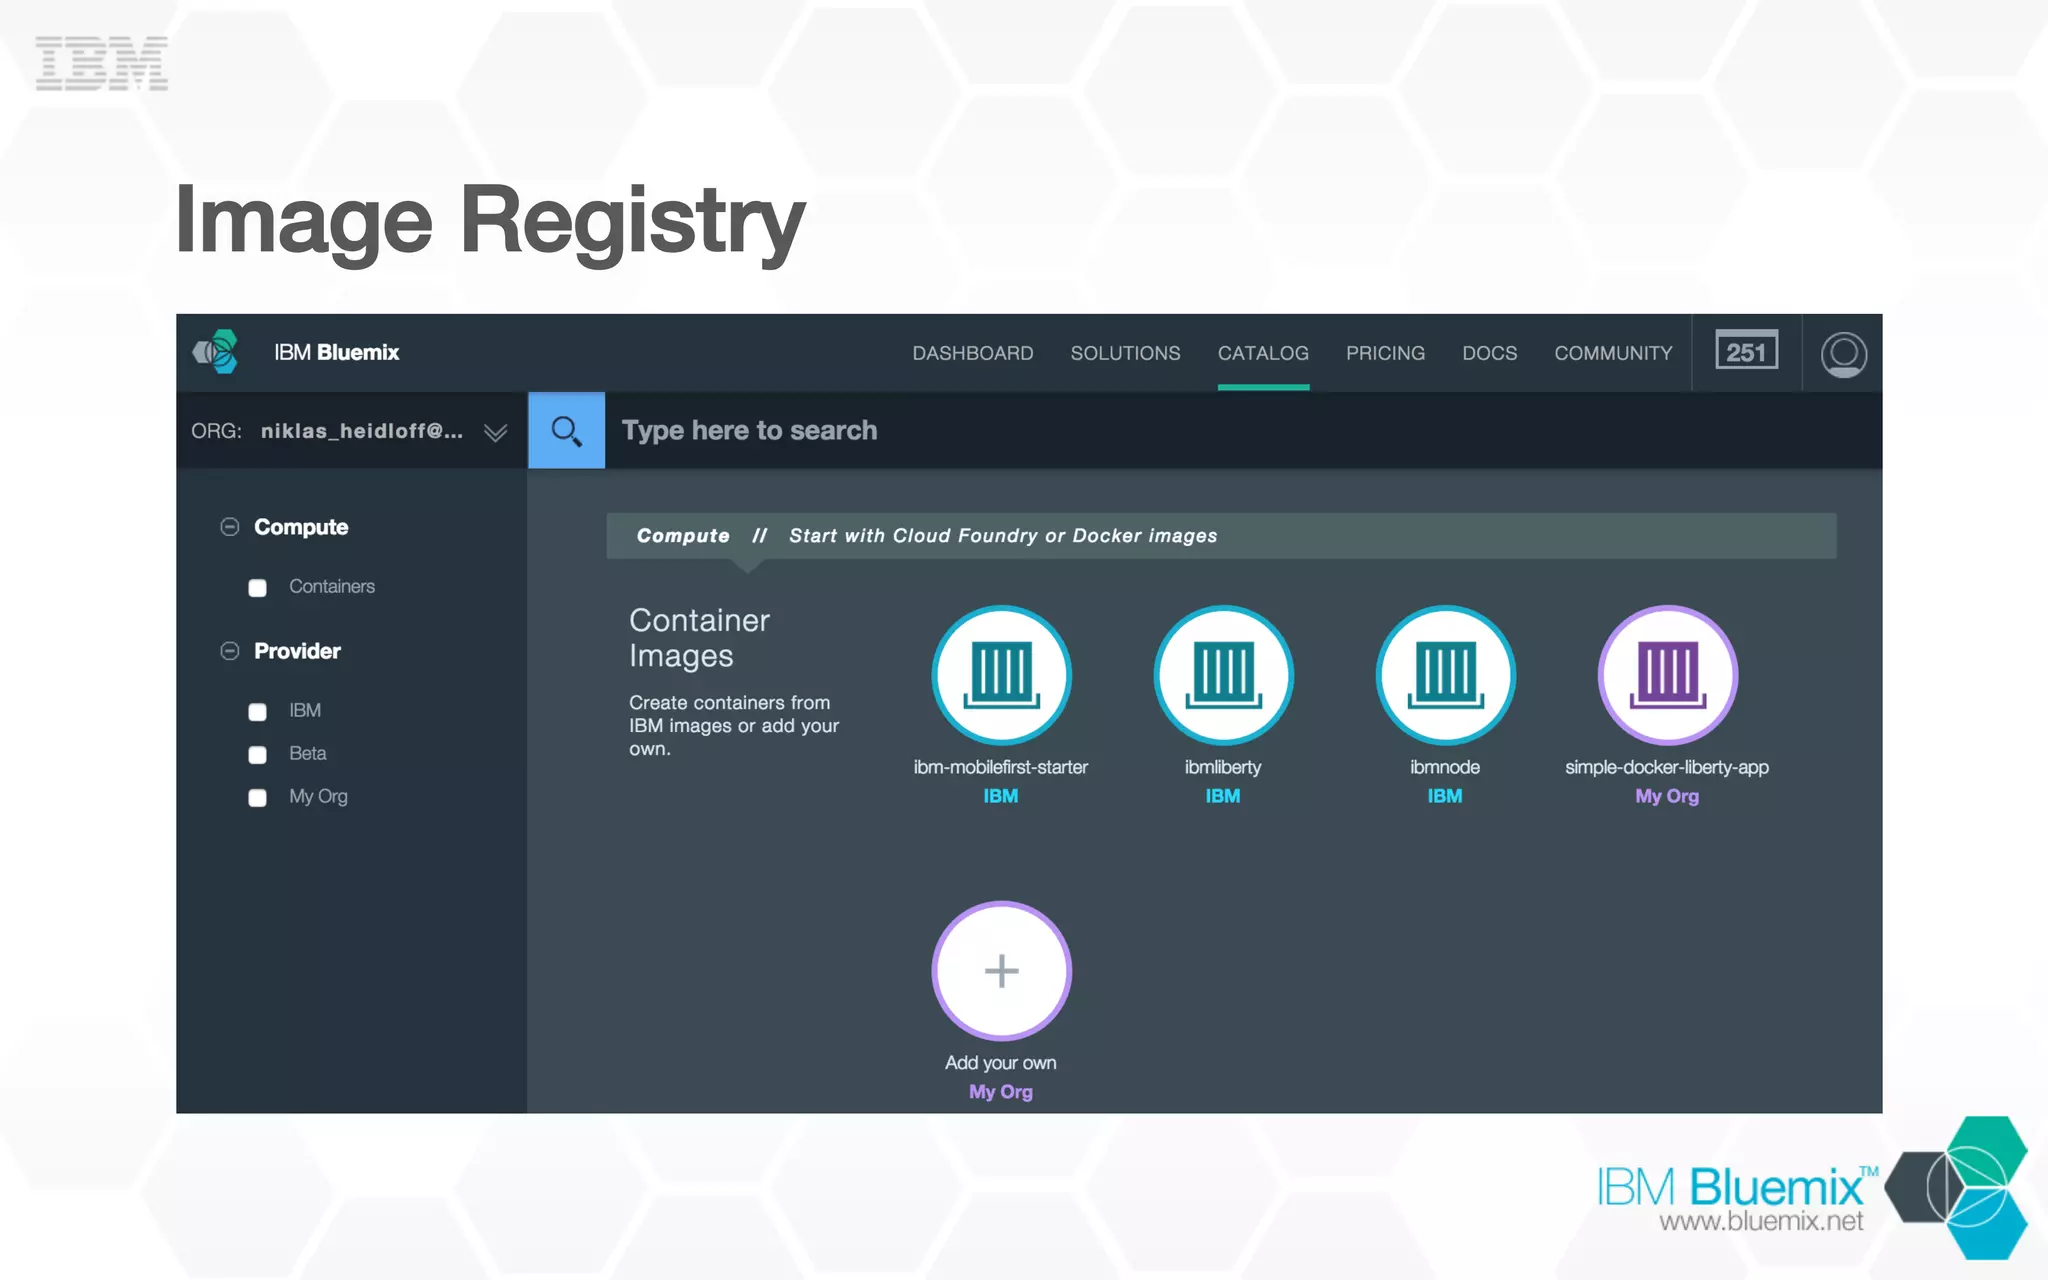
Task: Open the user profile avatar icon
Action: [1843, 354]
